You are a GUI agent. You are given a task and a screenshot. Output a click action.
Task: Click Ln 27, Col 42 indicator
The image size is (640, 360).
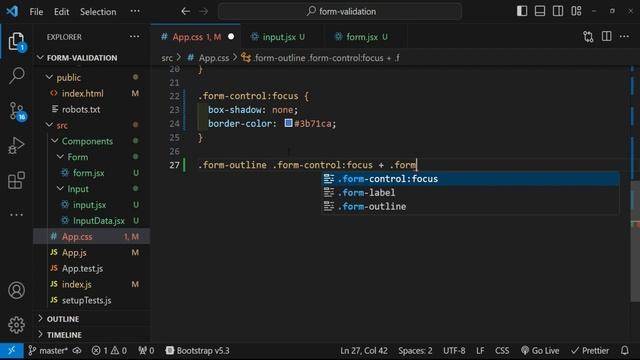point(364,351)
